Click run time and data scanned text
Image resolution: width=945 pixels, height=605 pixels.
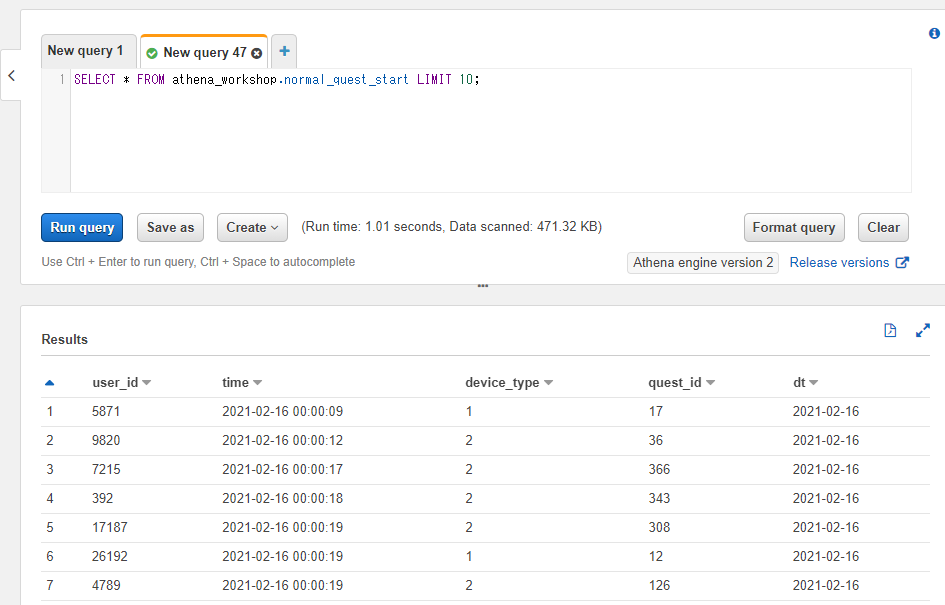click(x=451, y=227)
